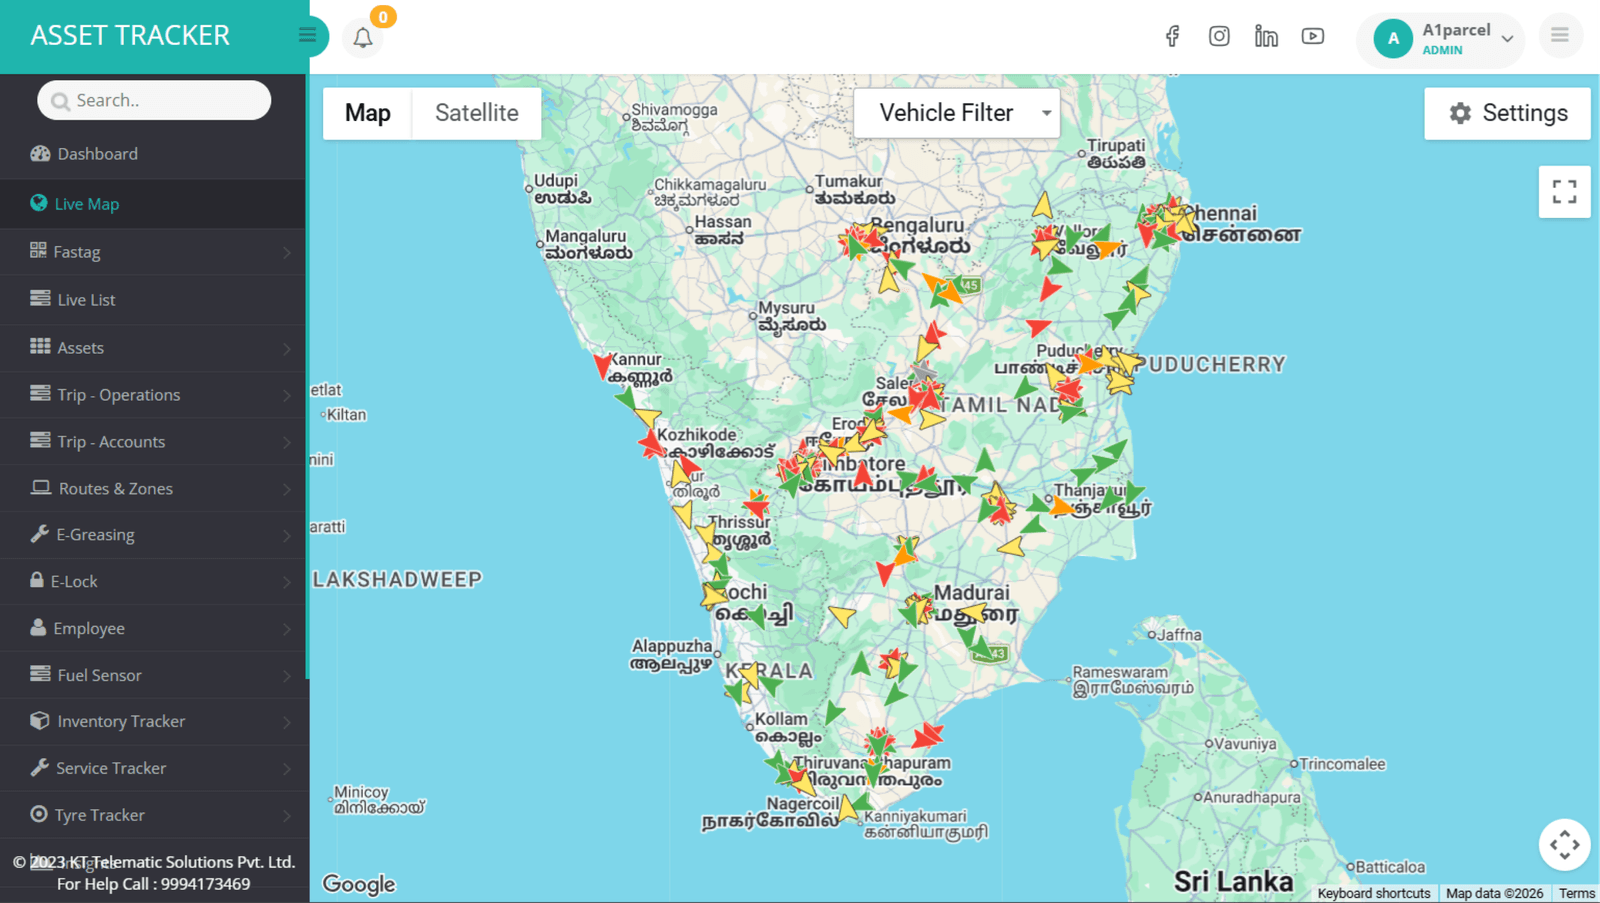Viewport: 1600px width, 903px height.
Task: Click the red vehicle marker near Kannur
Action: (x=603, y=365)
